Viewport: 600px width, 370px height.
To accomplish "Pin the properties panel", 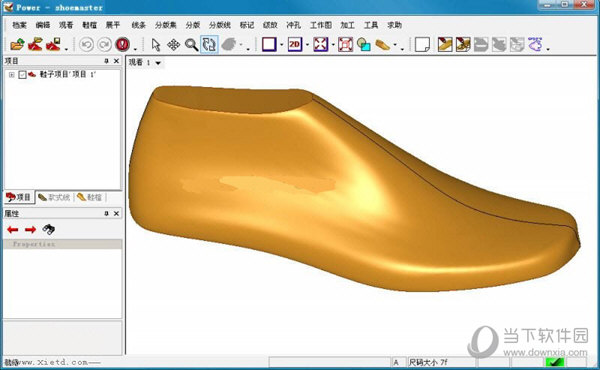I will point(106,214).
